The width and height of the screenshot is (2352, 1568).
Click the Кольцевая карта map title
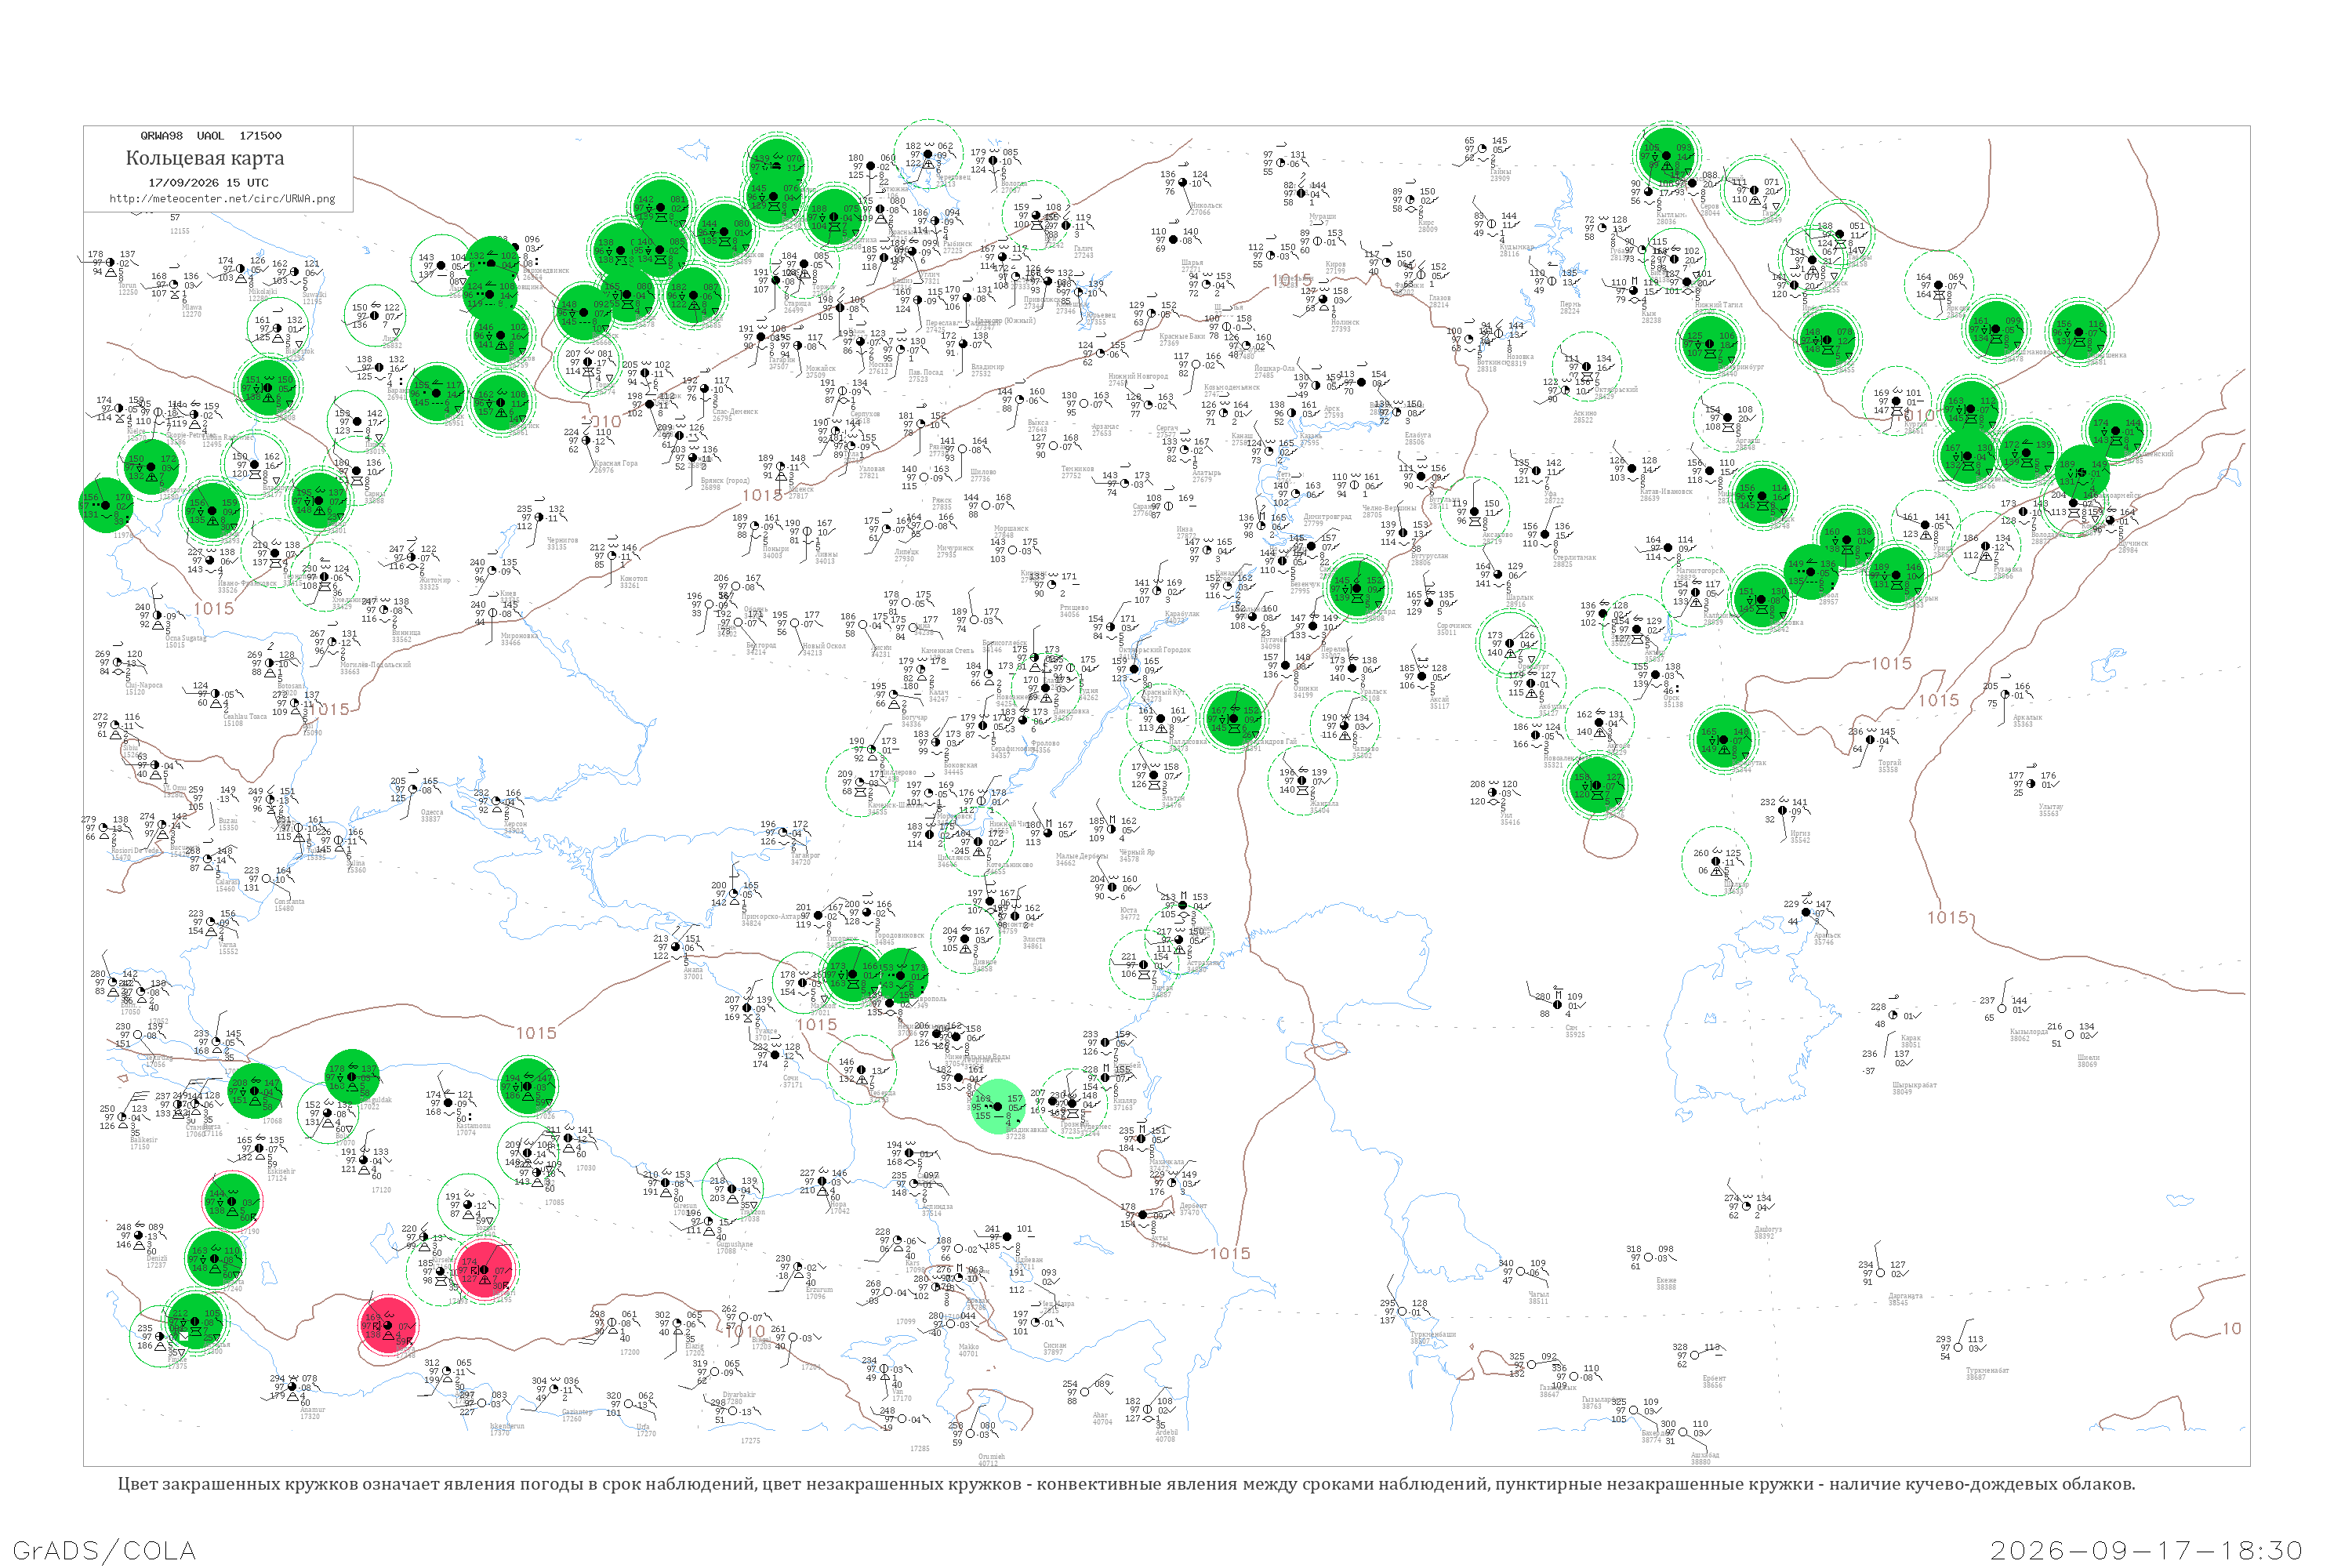tap(205, 158)
